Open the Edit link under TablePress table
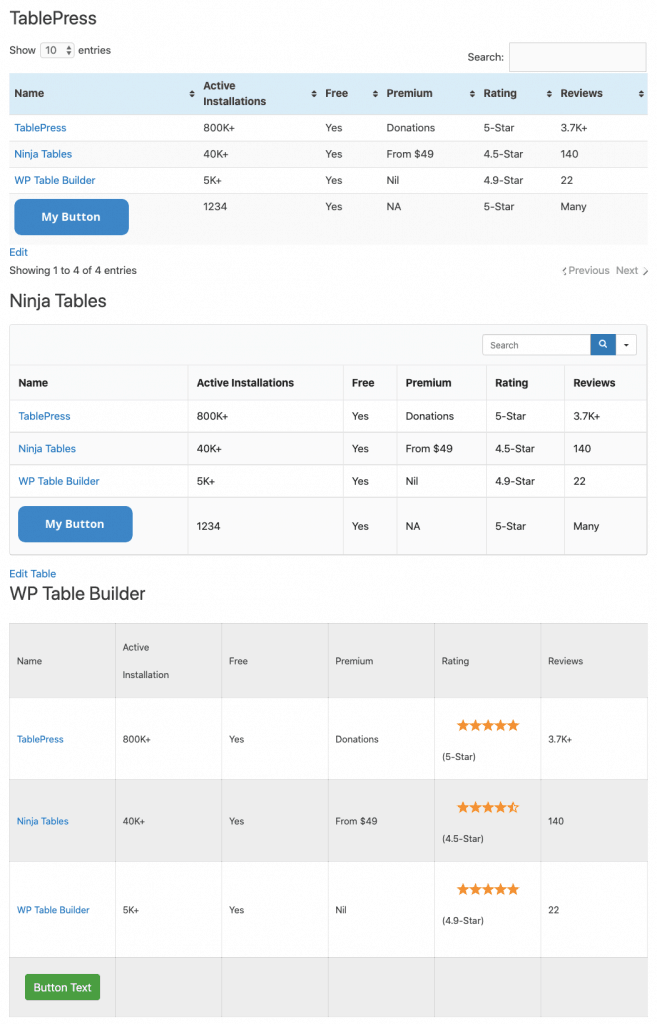Image resolution: width=657 pixels, height=1024 pixels. (18, 252)
